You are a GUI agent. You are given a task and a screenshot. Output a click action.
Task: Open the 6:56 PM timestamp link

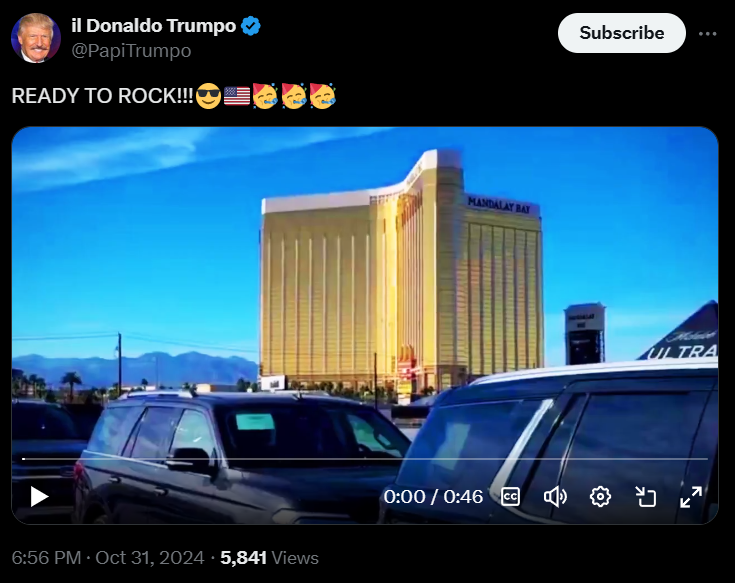pos(46,558)
